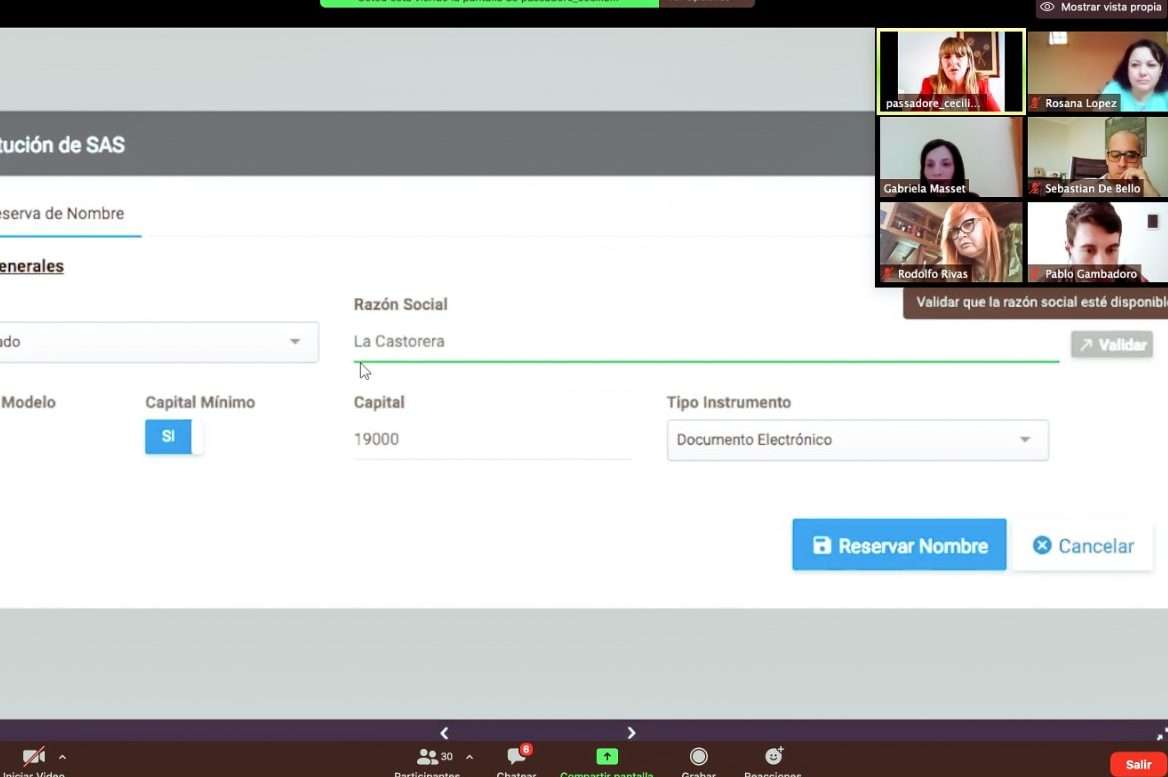Open the dropdown left of Razón Social

(159, 342)
